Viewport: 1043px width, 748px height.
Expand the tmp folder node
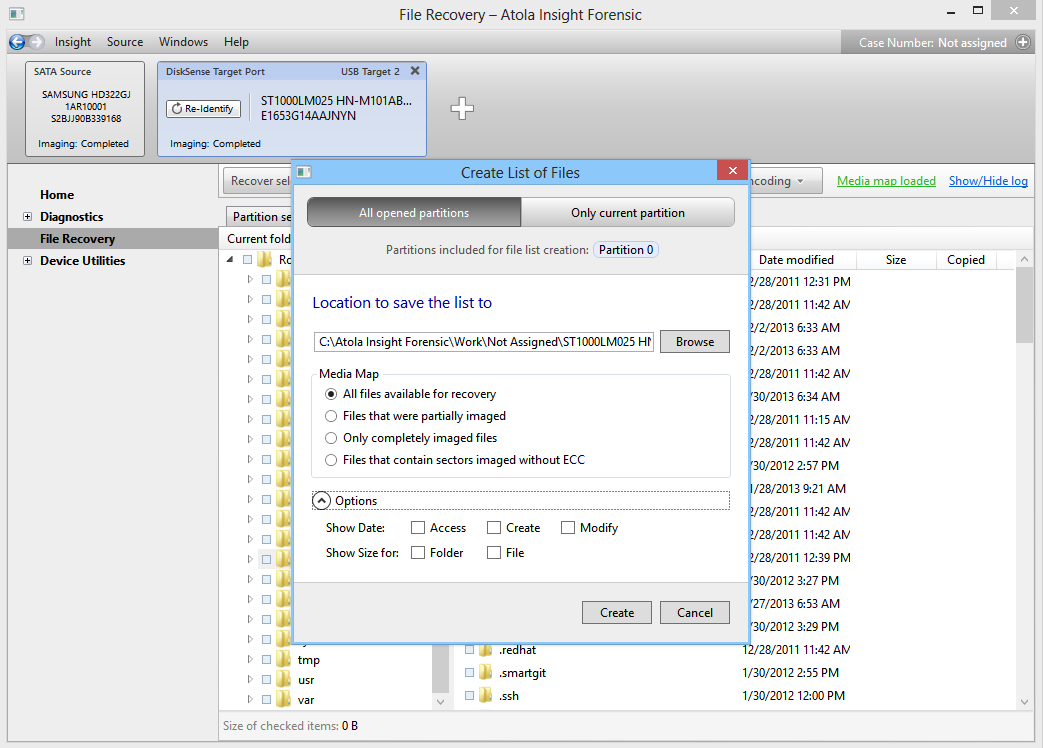click(250, 660)
